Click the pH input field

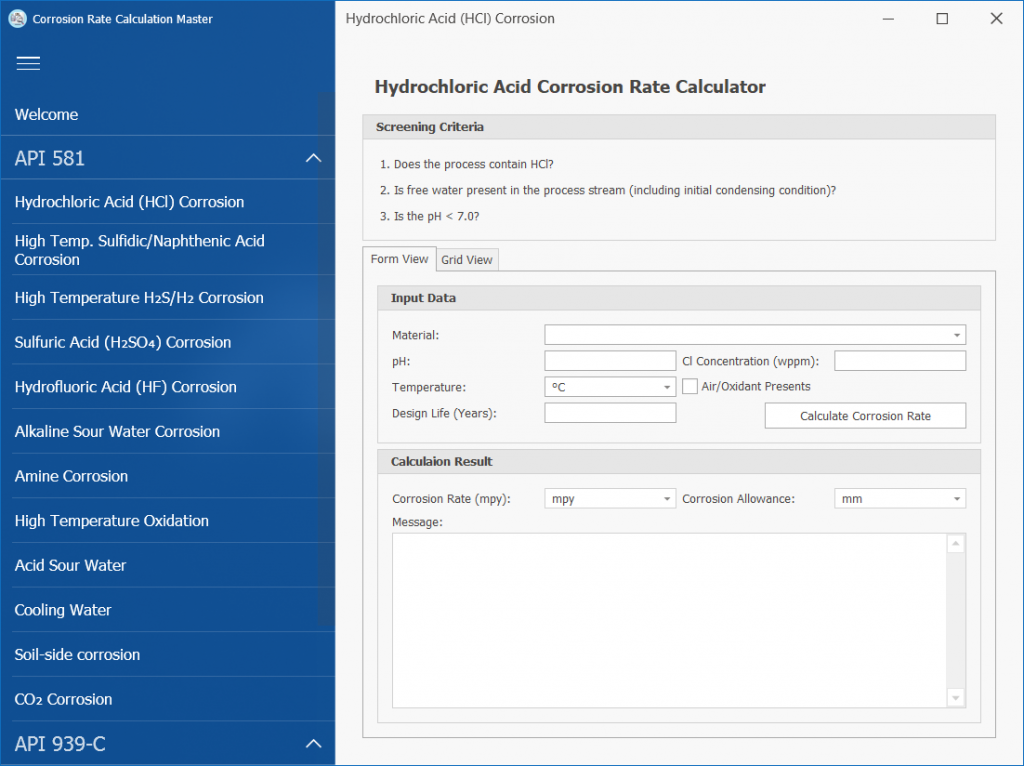click(x=610, y=361)
